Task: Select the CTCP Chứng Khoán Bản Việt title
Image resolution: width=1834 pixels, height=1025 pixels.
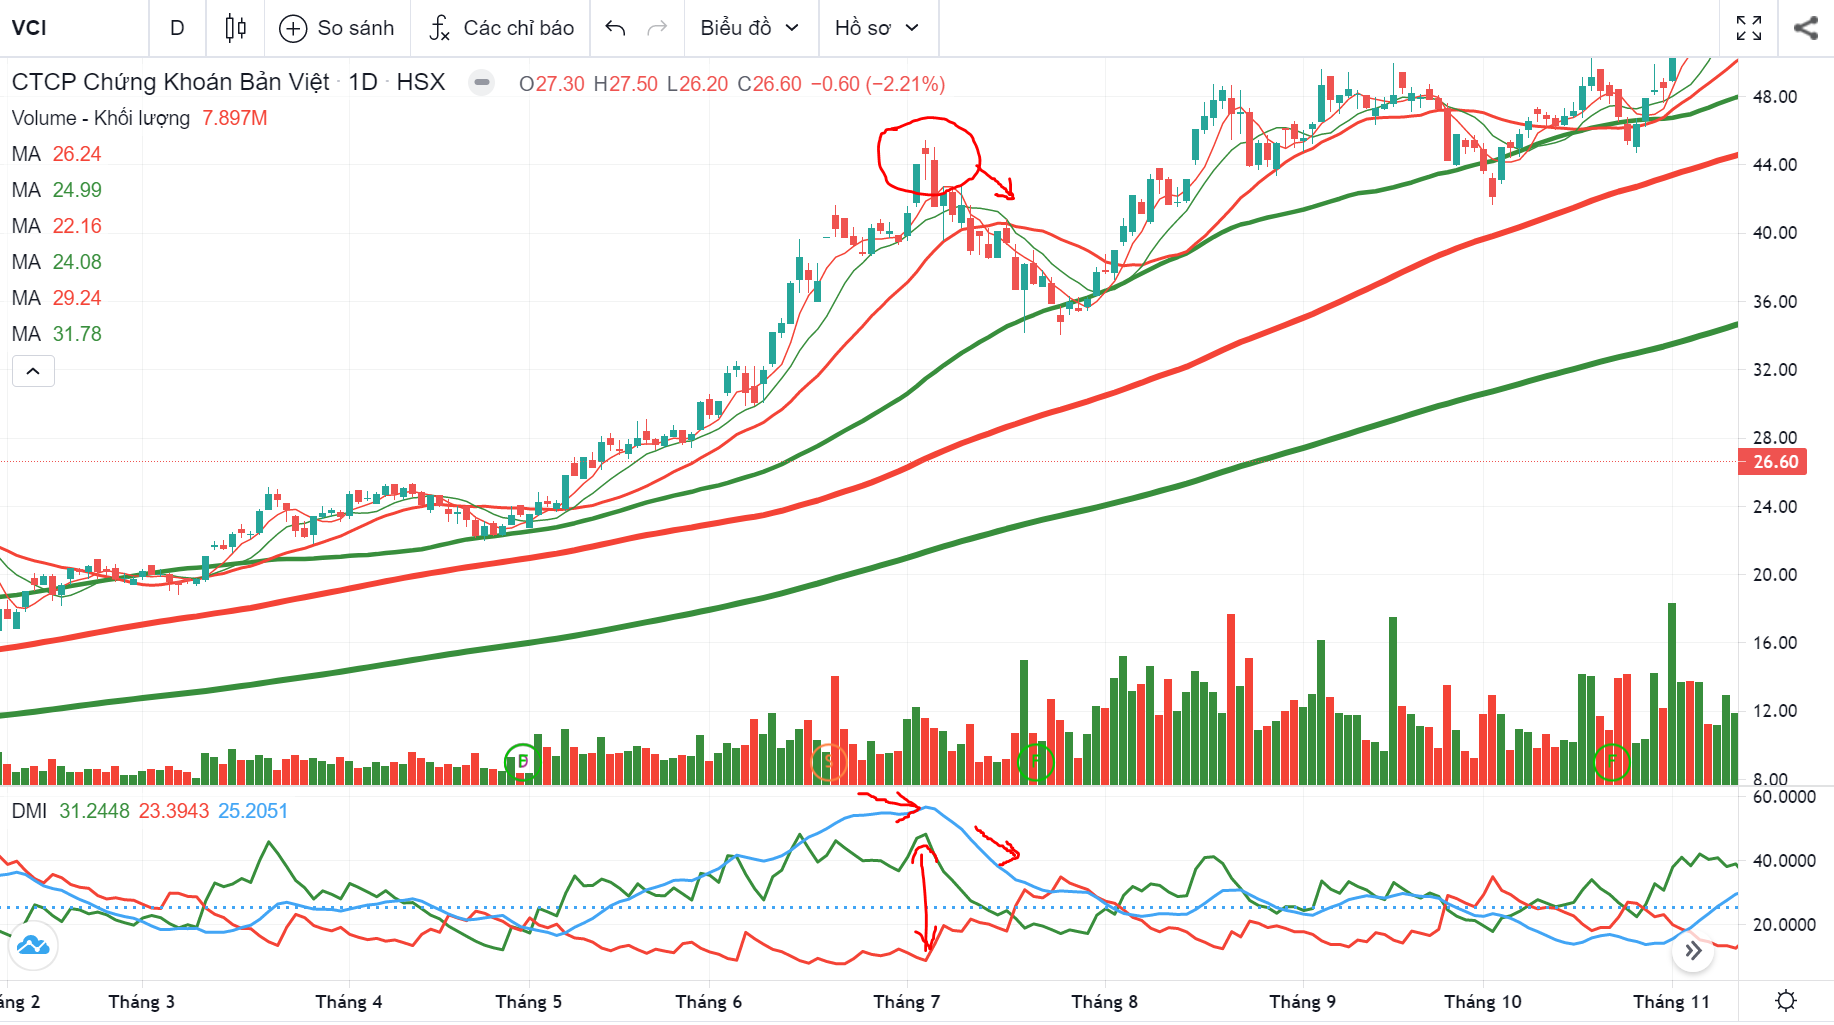Action: pos(170,82)
